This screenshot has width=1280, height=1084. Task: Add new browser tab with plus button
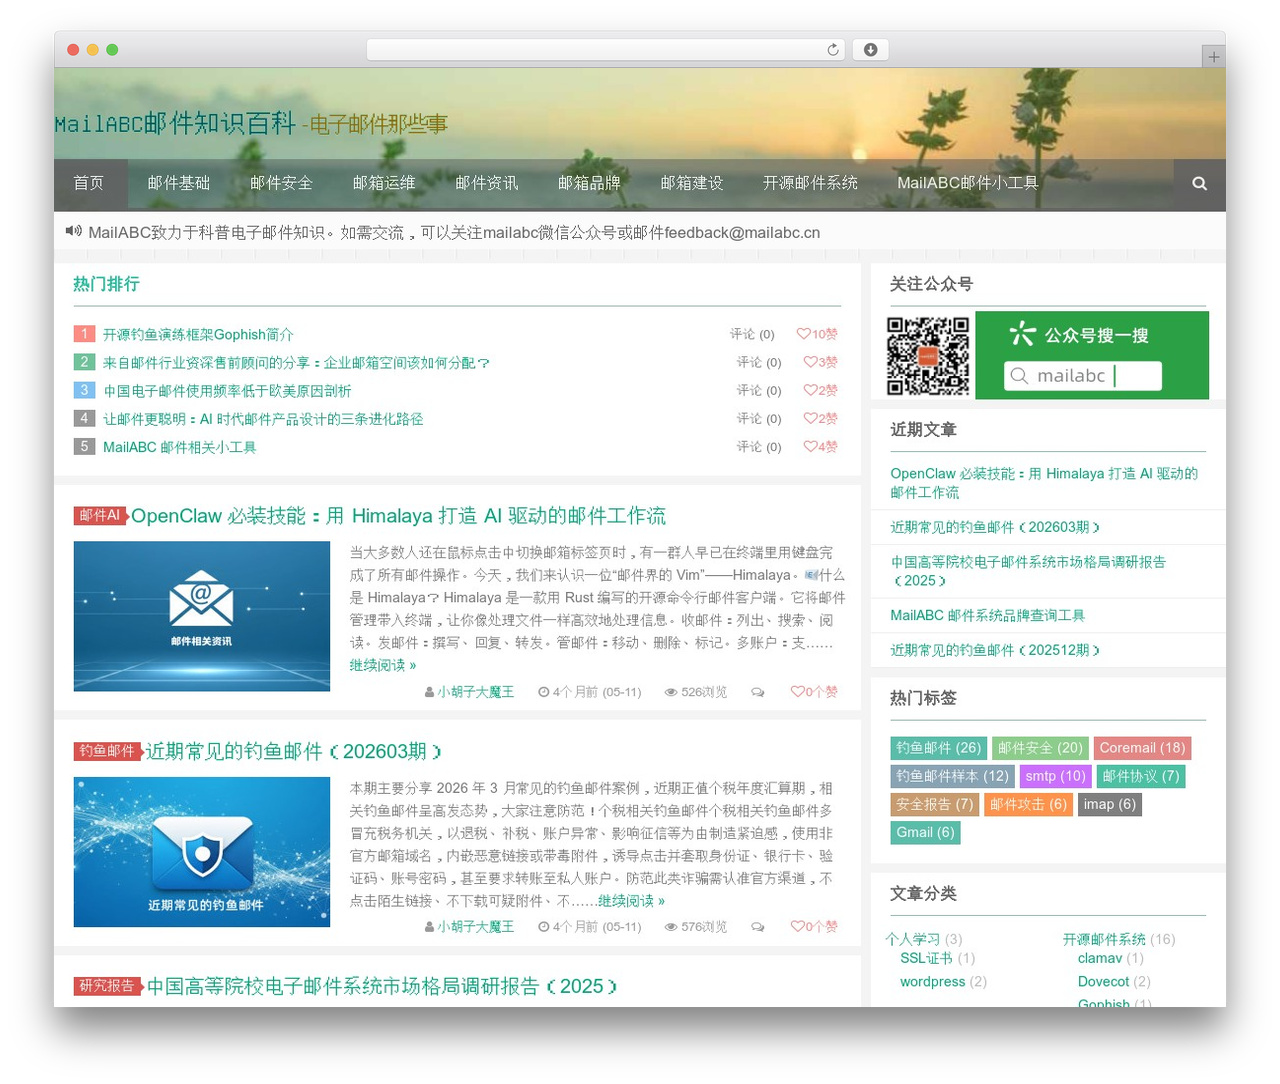point(1213,57)
